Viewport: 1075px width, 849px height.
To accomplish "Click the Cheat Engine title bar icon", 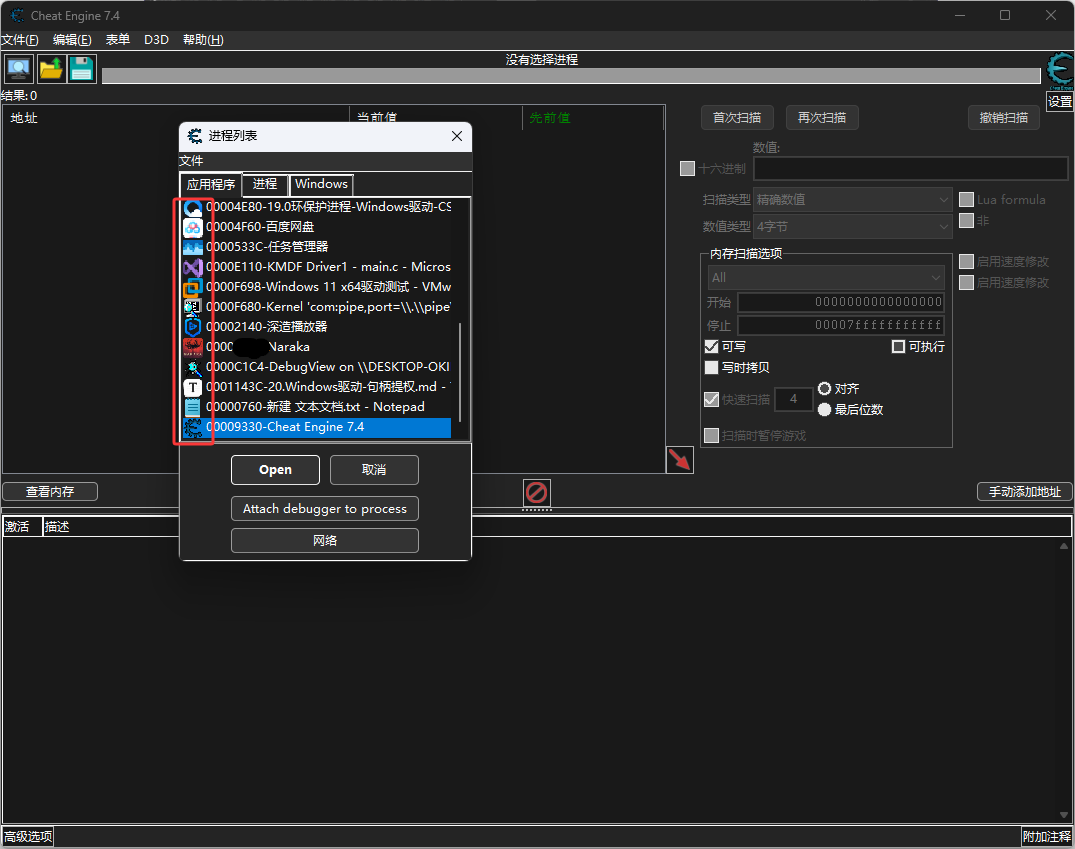I will click(17, 15).
